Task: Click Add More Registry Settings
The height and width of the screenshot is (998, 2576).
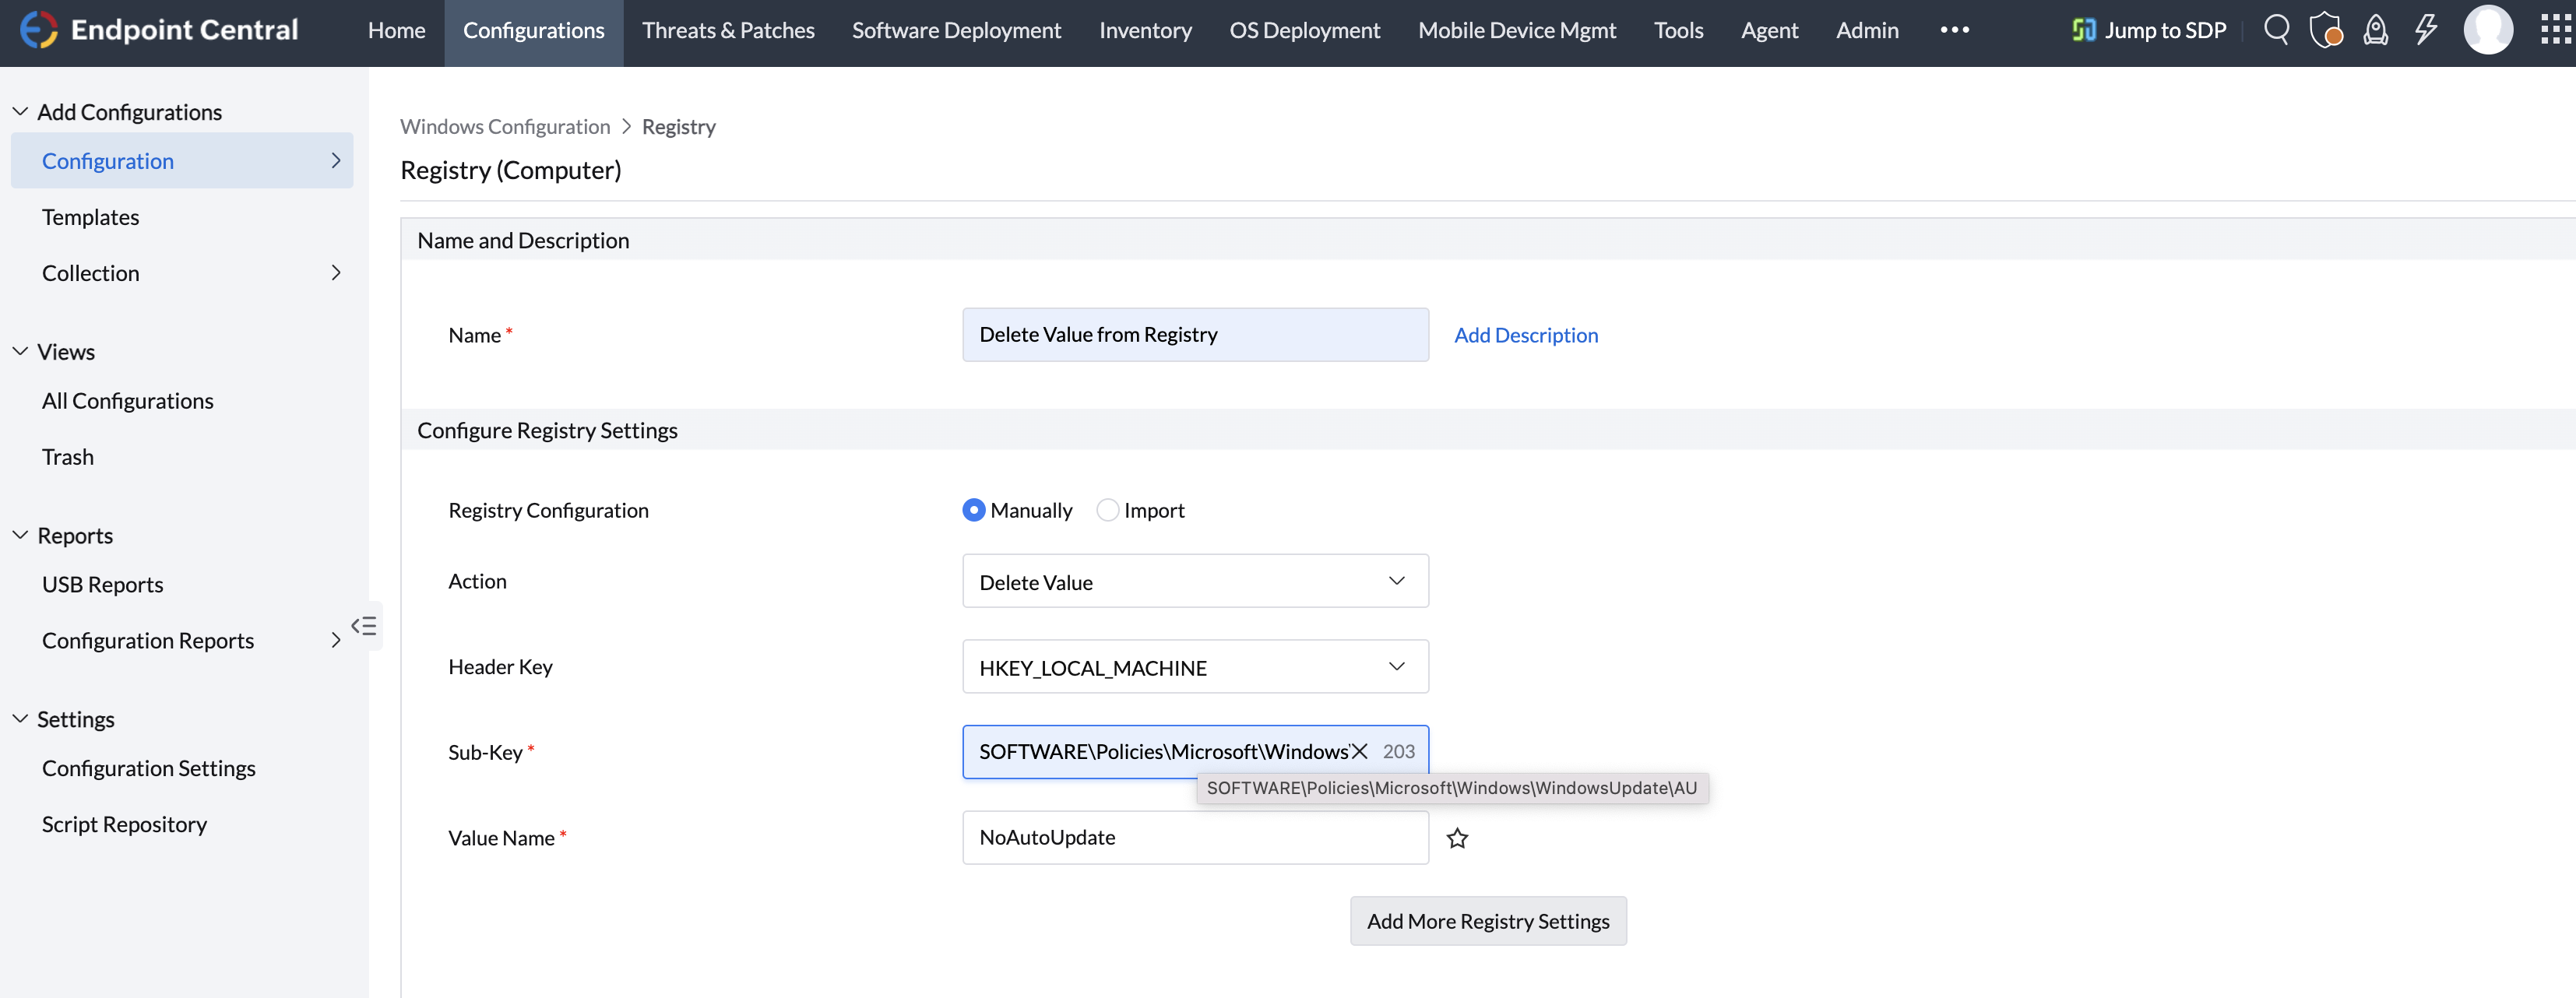Action: [1487, 920]
